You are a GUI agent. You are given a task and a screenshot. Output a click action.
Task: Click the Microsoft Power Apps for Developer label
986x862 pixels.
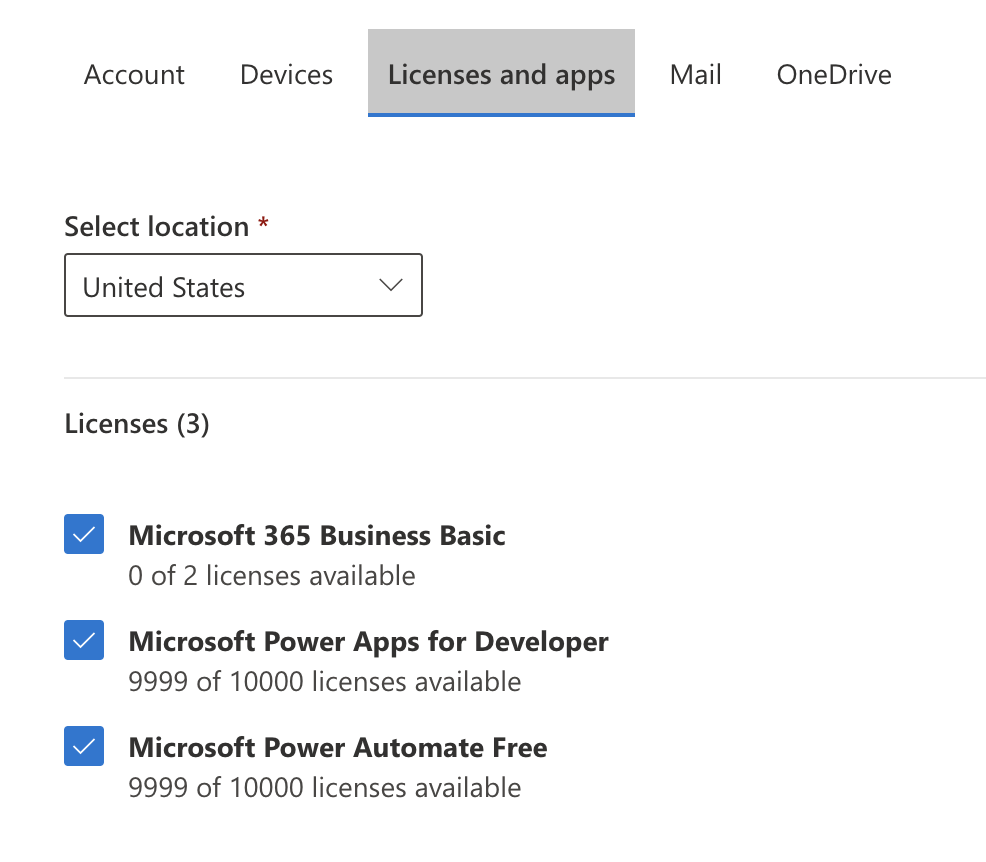[368, 642]
